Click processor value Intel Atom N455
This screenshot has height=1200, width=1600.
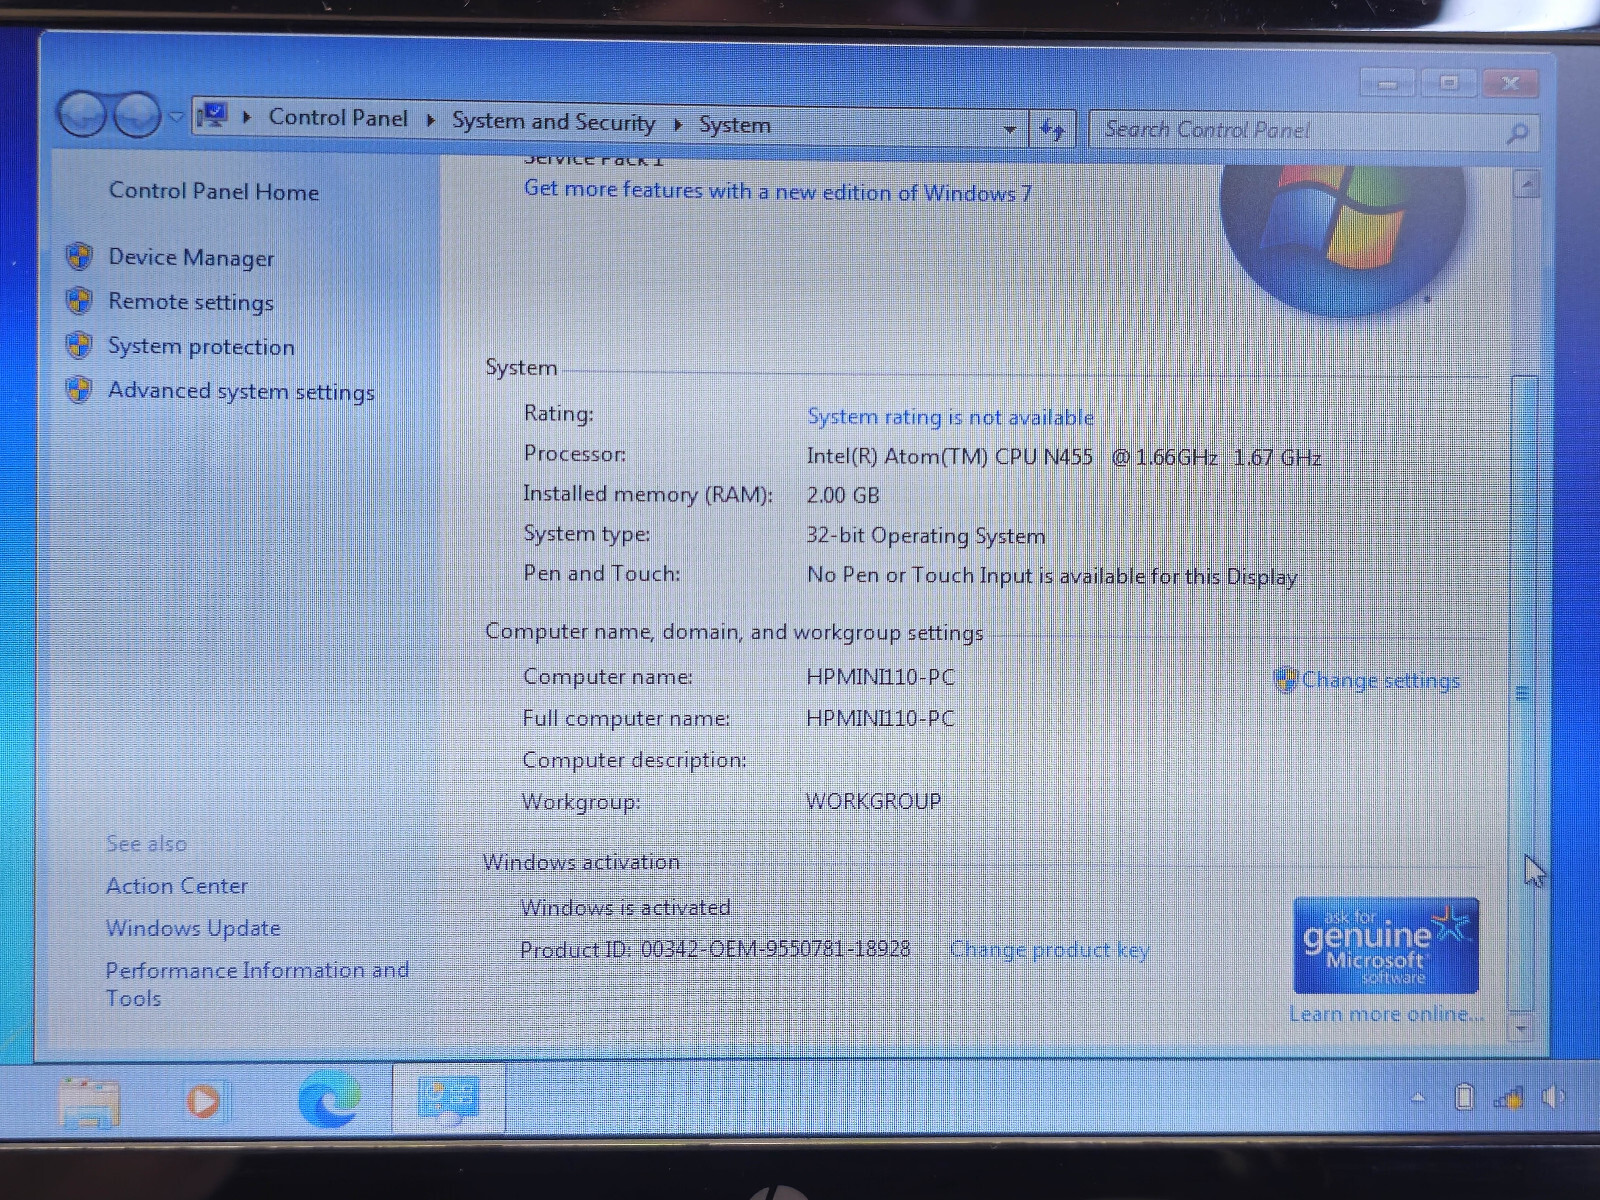pos(1064,457)
